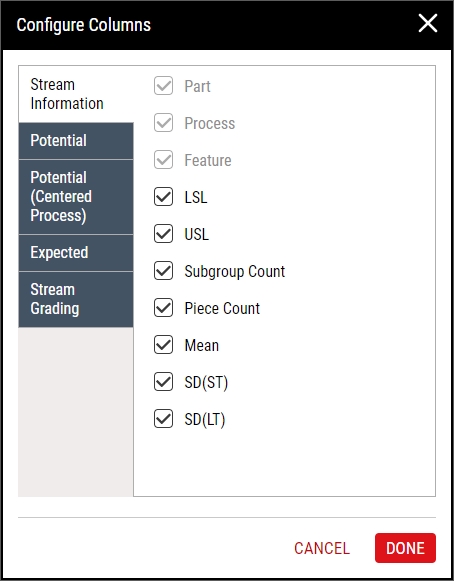Click the disabled Part checkbox
The height and width of the screenshot is (581, 454).
click(x=163, y=86)
